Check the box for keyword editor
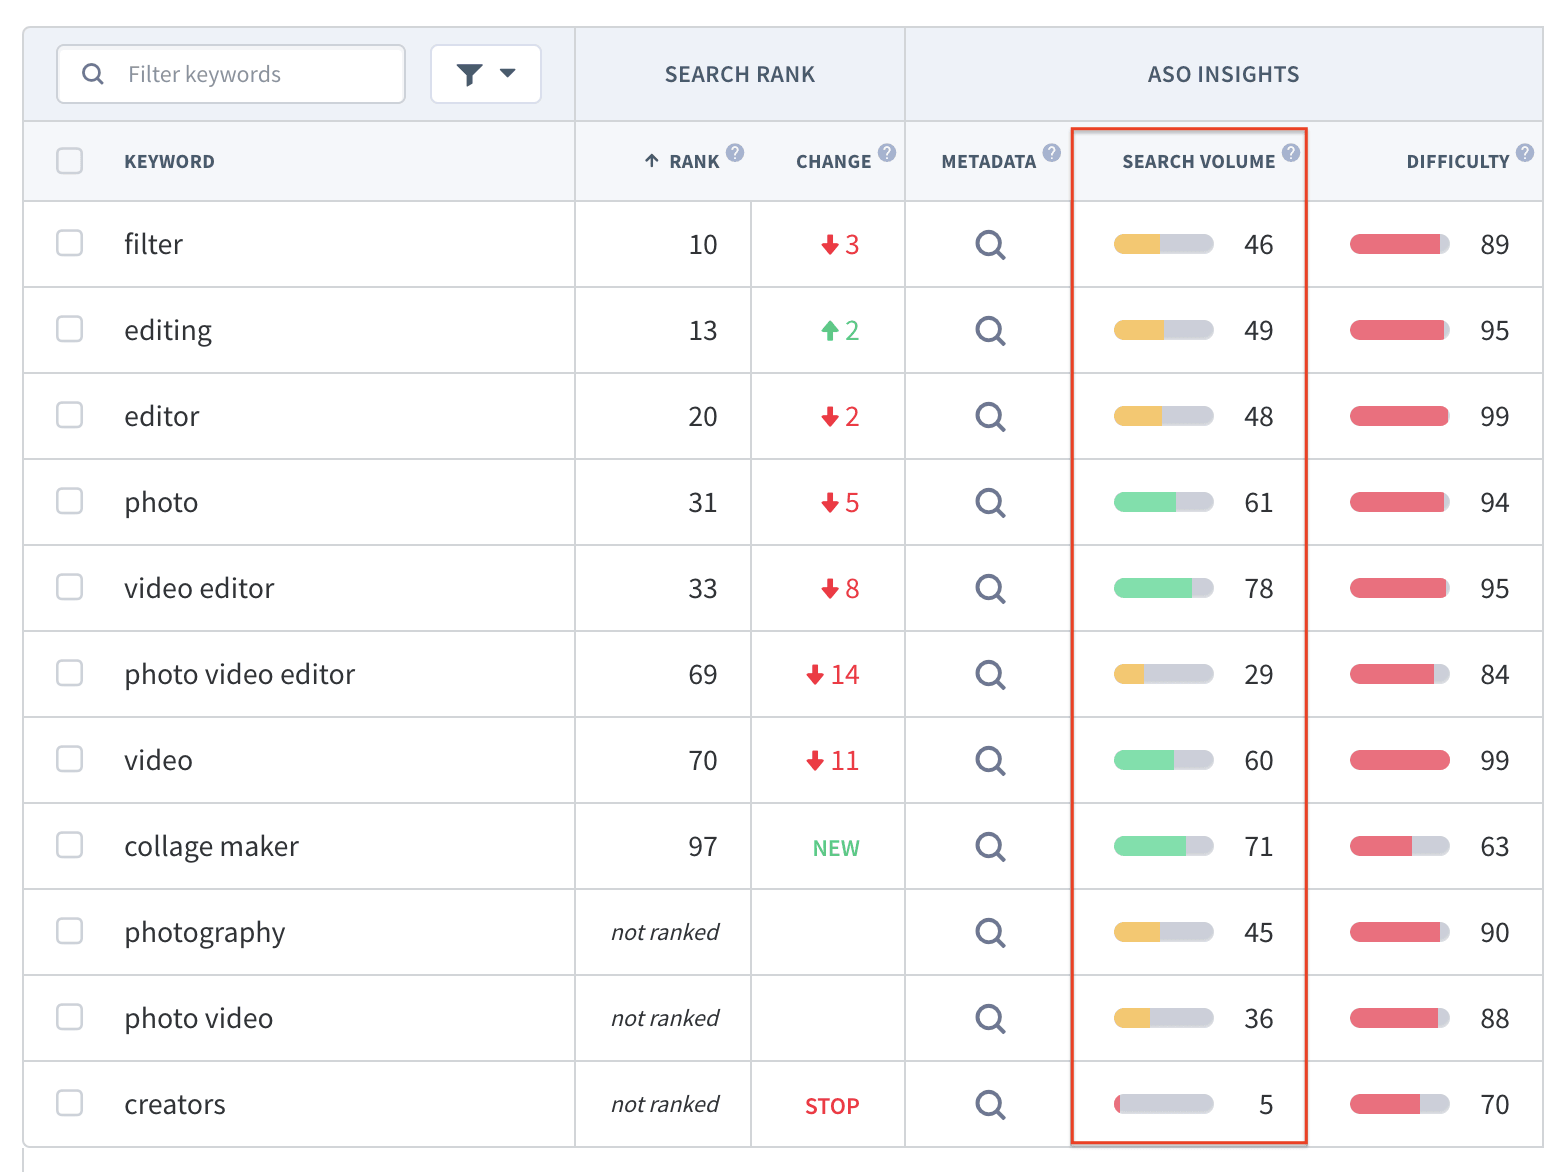 point(70,415)
